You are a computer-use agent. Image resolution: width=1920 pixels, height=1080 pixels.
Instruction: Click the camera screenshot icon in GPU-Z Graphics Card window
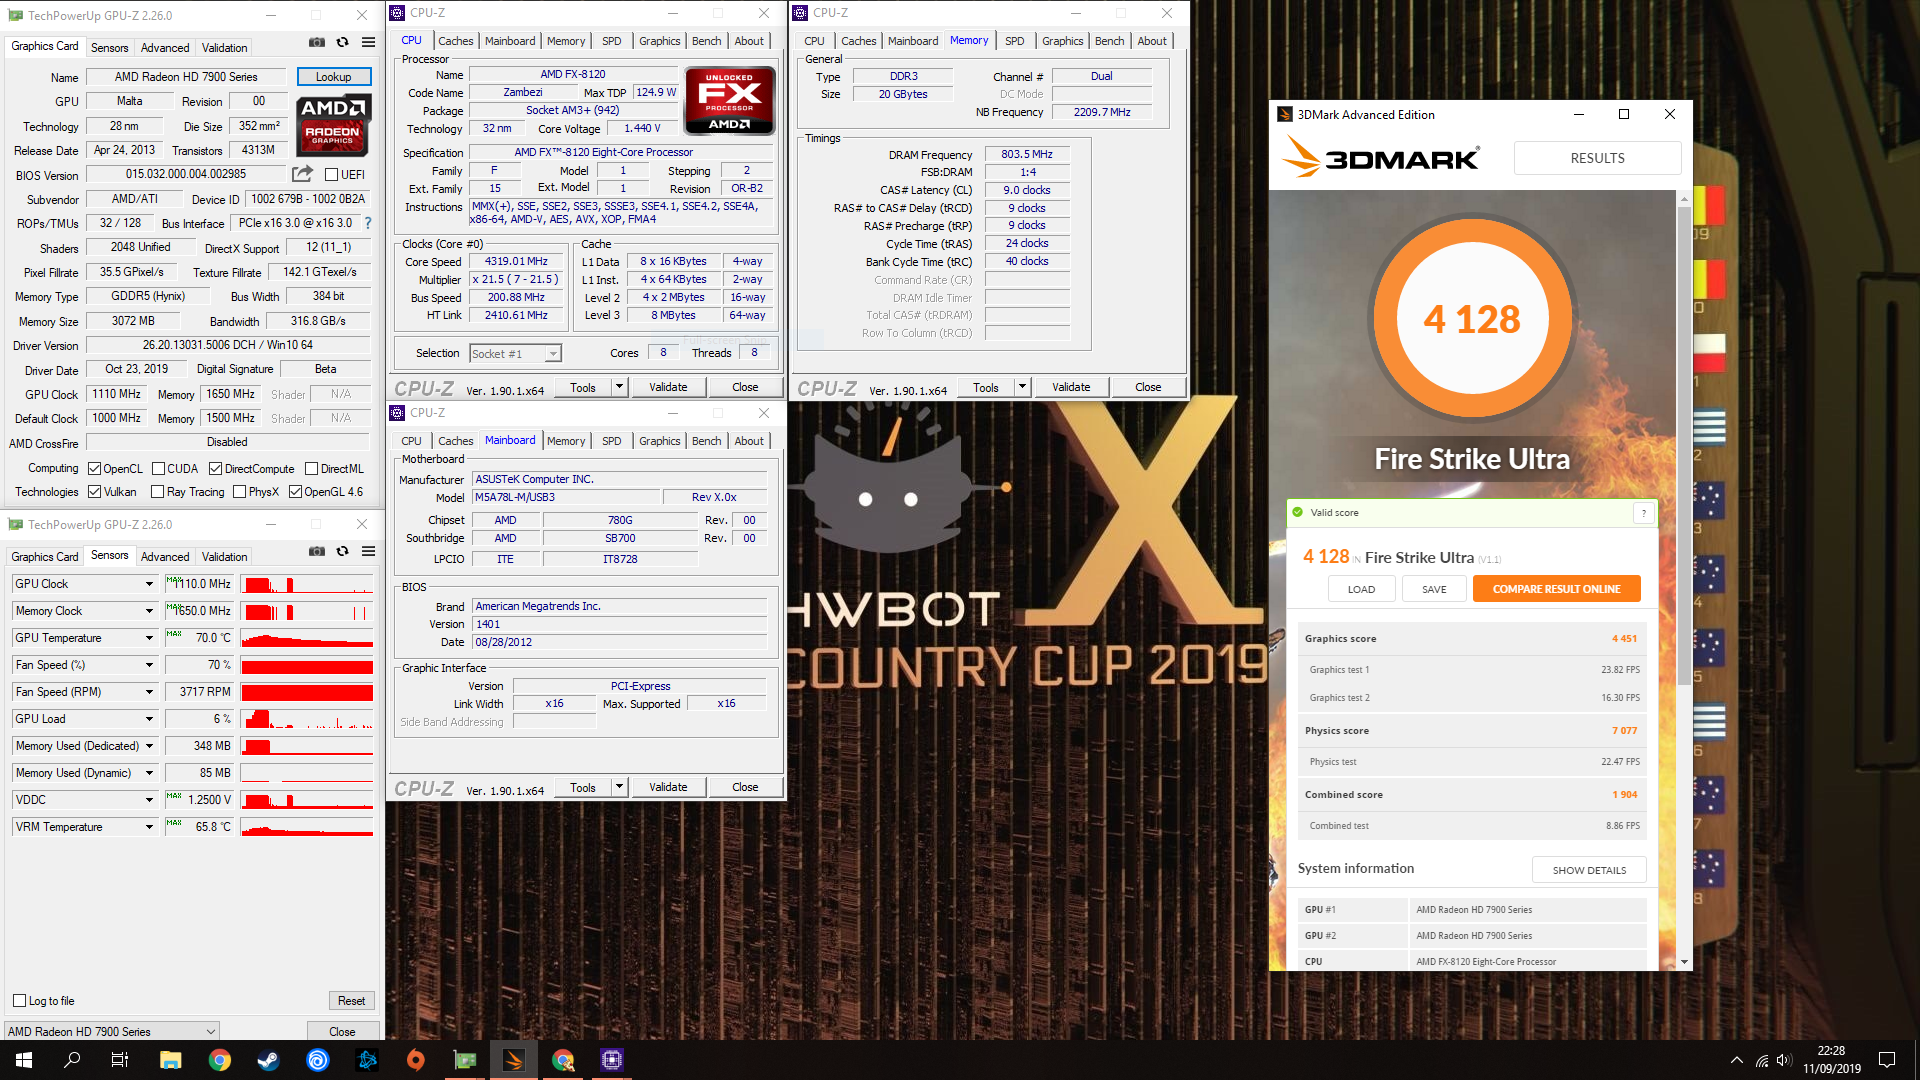pyautogui.click(x=317, y=43)
